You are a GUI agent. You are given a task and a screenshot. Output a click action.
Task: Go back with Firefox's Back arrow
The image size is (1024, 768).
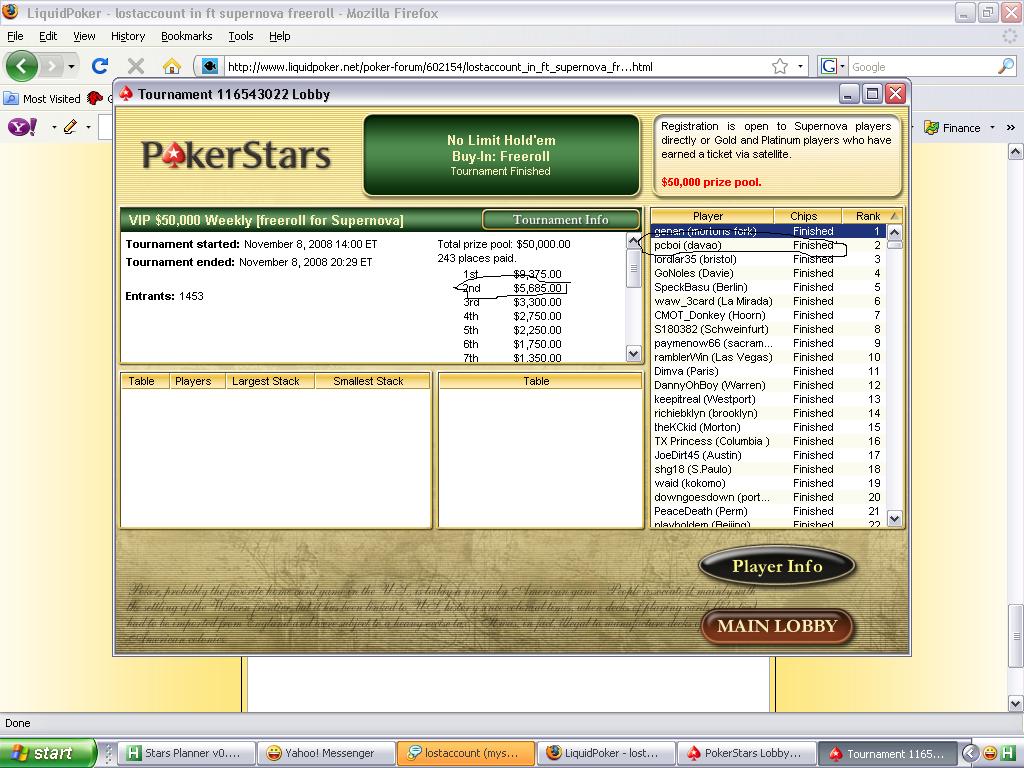pos(21,66)
